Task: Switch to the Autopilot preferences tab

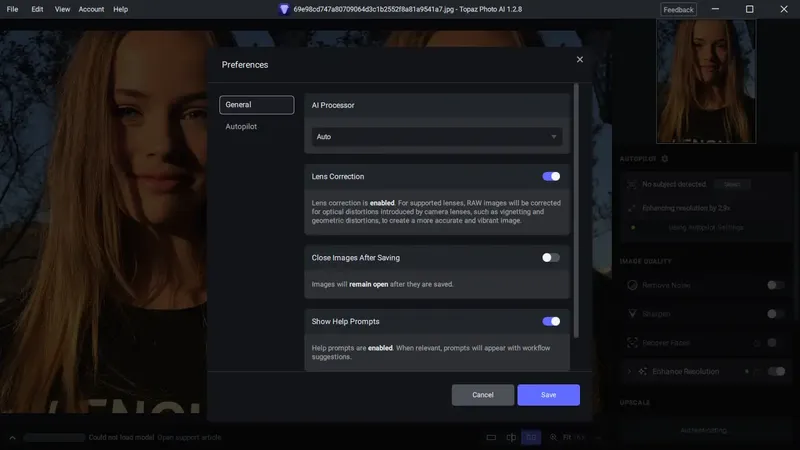Action: pos(241,127)
